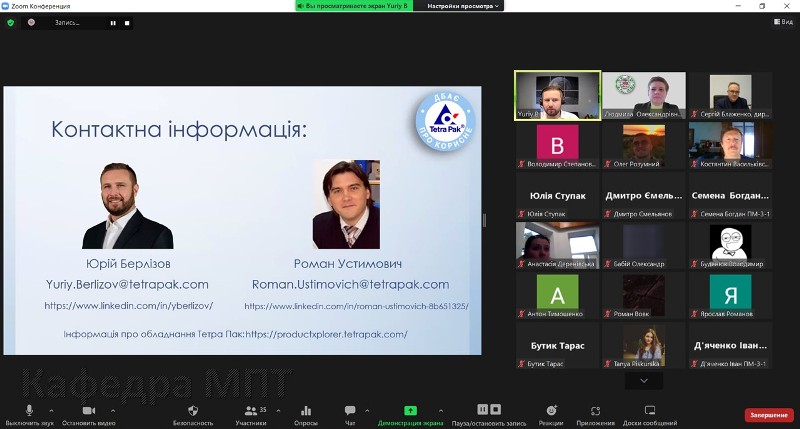Click Roman.Ustimovich@tetrapak.com email on slide
Image resolution: width=800 pixels, height=429 pixels.
(351, 284)
